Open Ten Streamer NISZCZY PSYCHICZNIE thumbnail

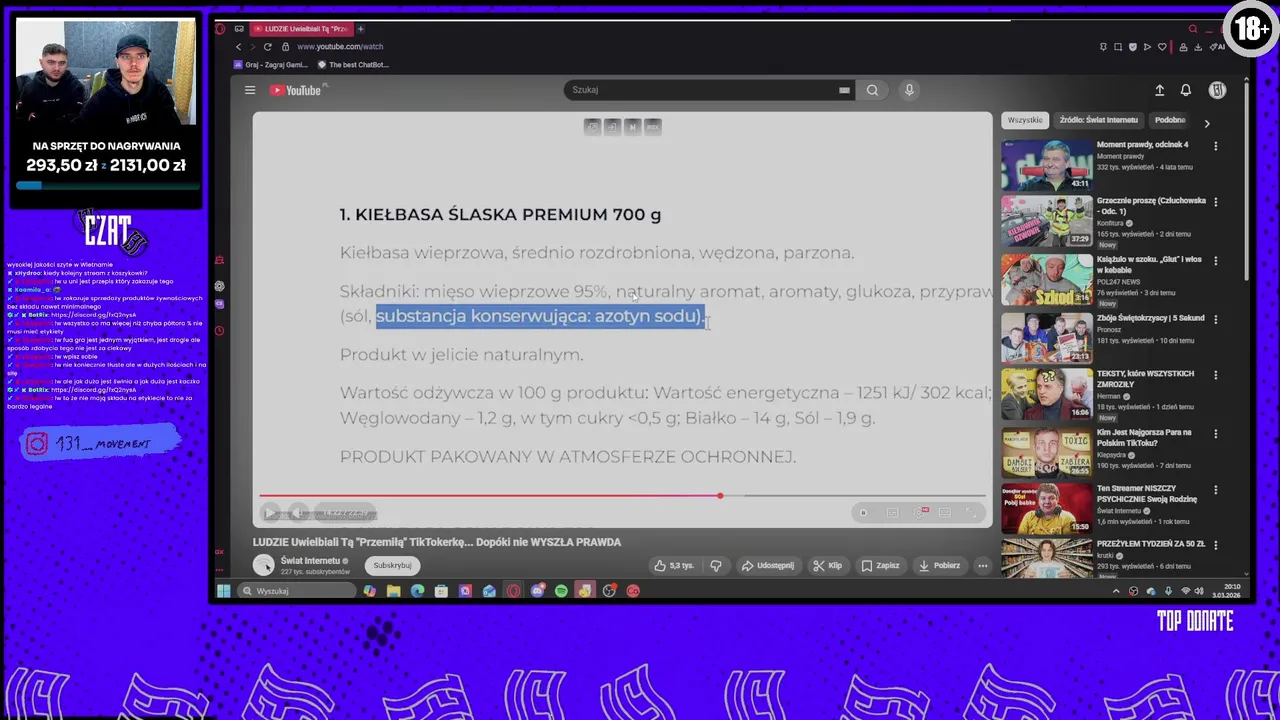1047,510
